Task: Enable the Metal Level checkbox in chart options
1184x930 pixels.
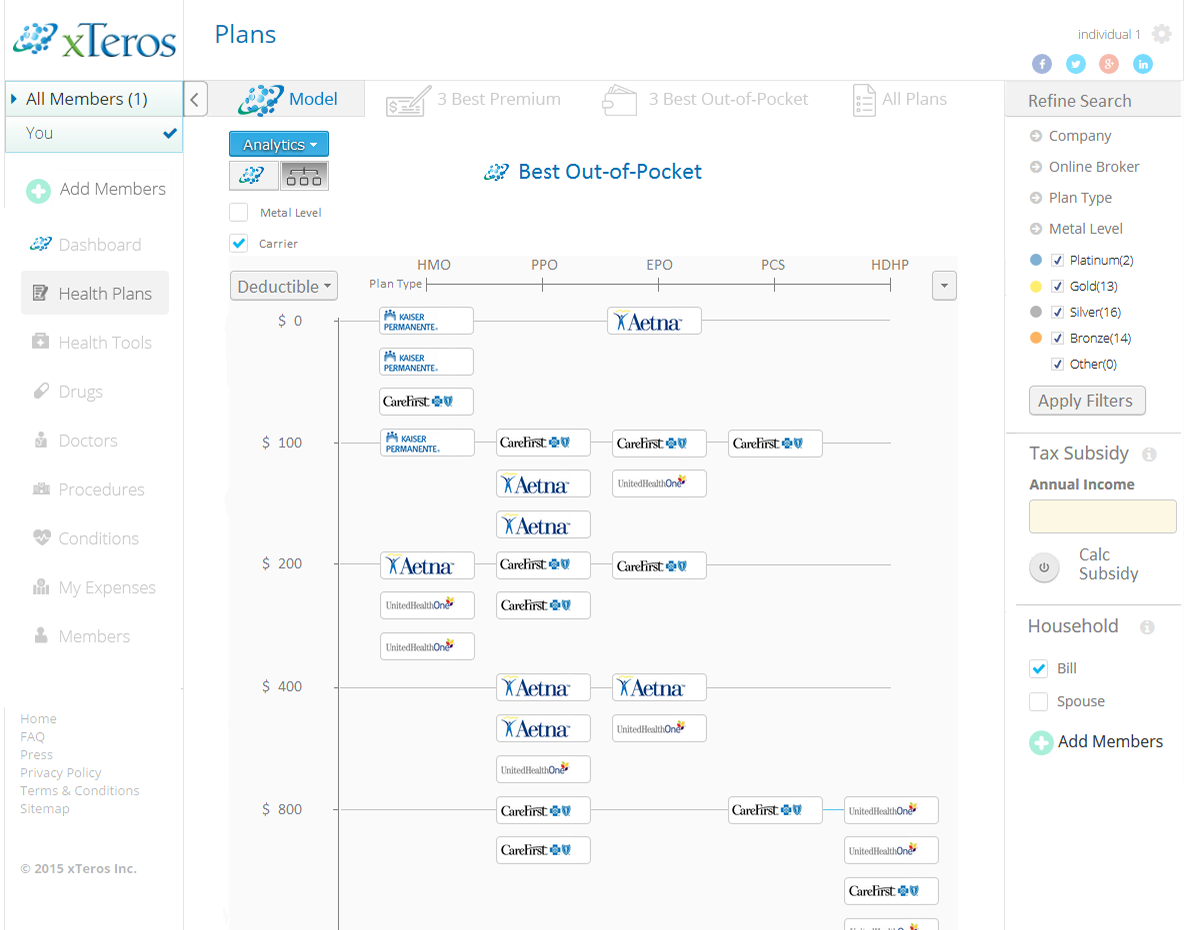Action: point(239,212)
